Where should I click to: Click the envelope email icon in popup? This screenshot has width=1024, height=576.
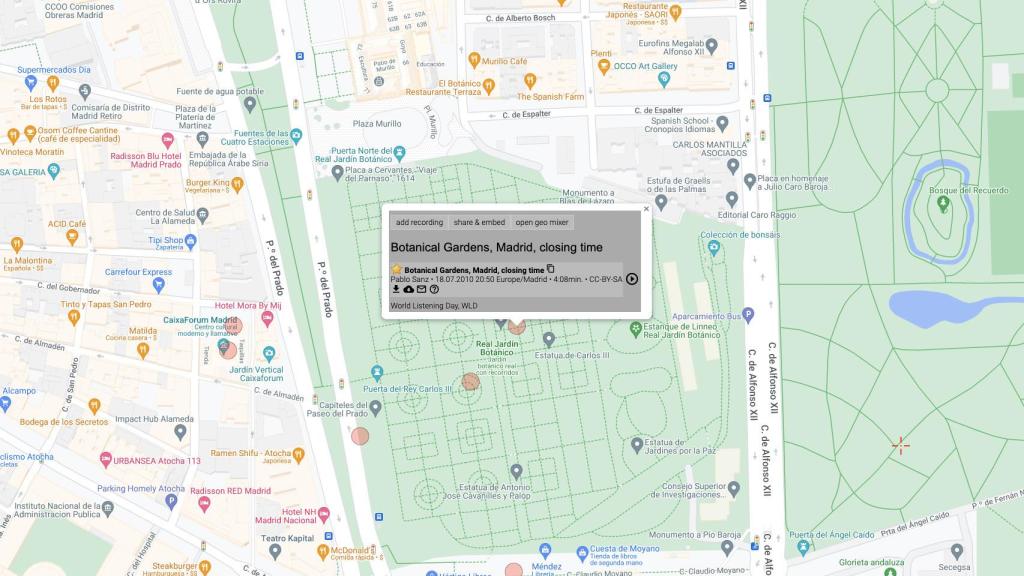click(x=421, y=289)
